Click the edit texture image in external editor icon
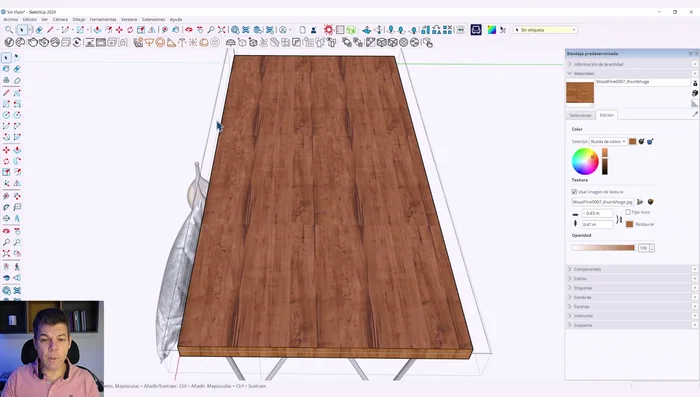700x397 pixels. pyautogui.click(x=650, y=202)
